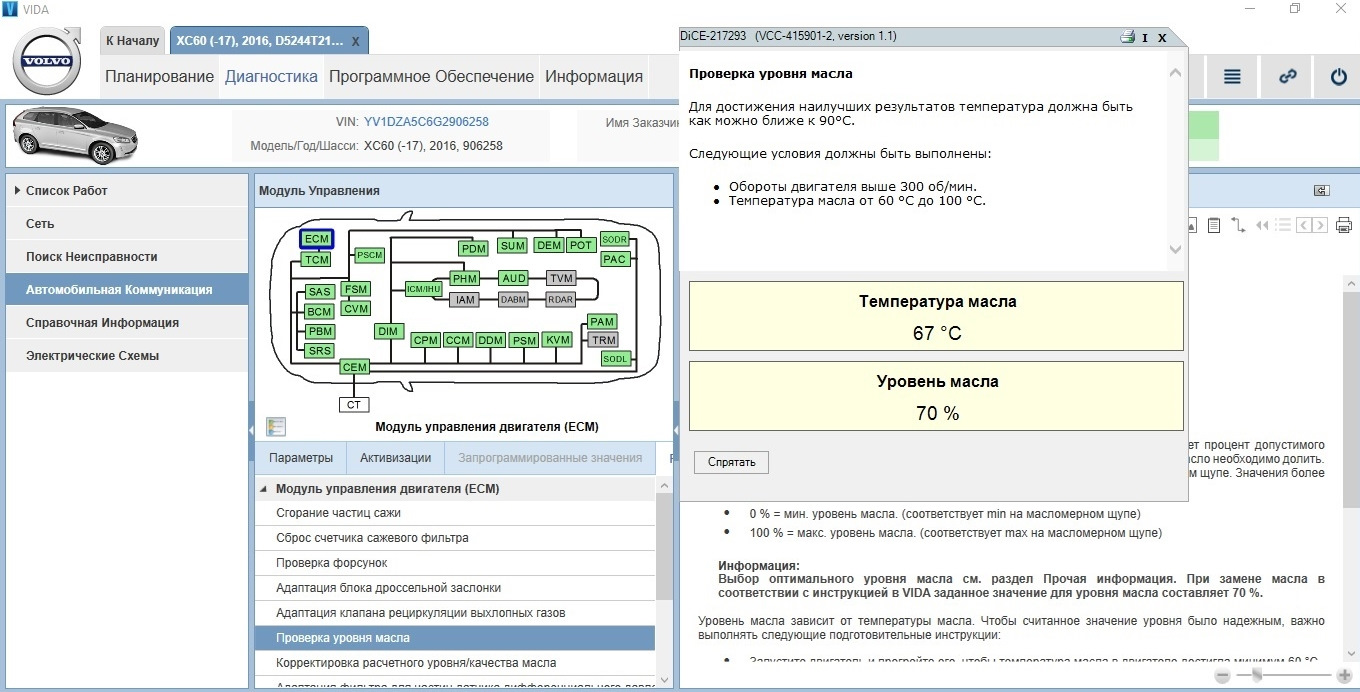Select the AUD module in the diagram
Viewport: 1360px width, 692px height.
[514, 278]
